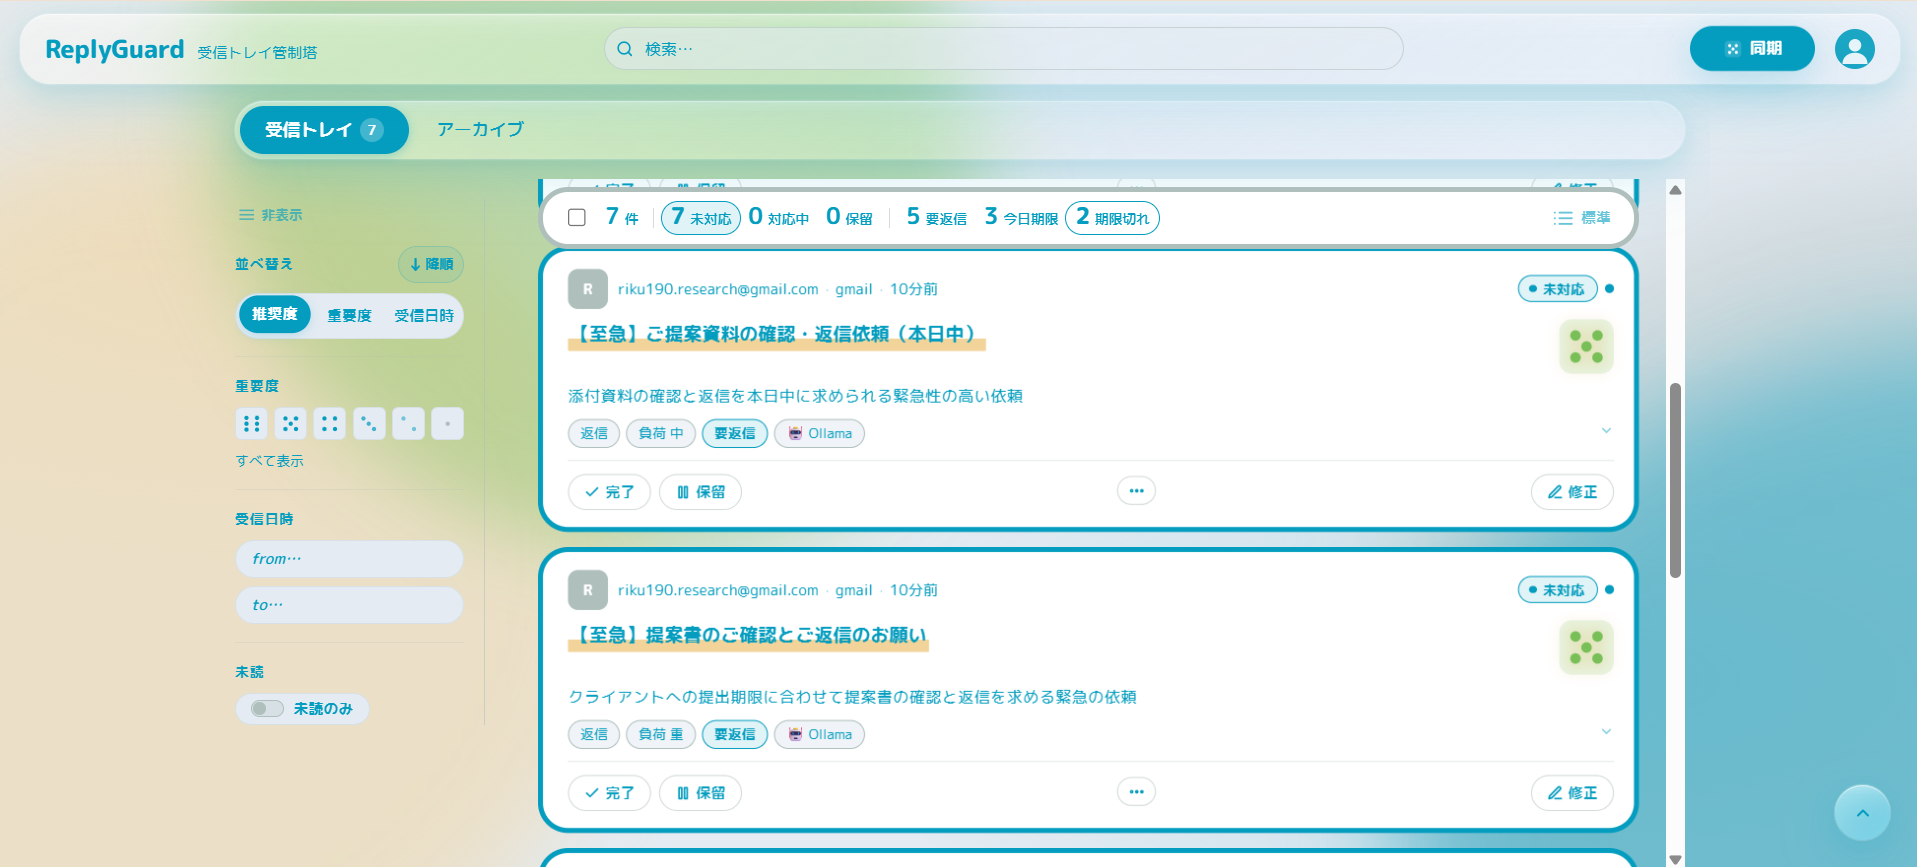Select two-dot importance filter icon
This screenshot has height=867, width=1917.
point(408,424)
